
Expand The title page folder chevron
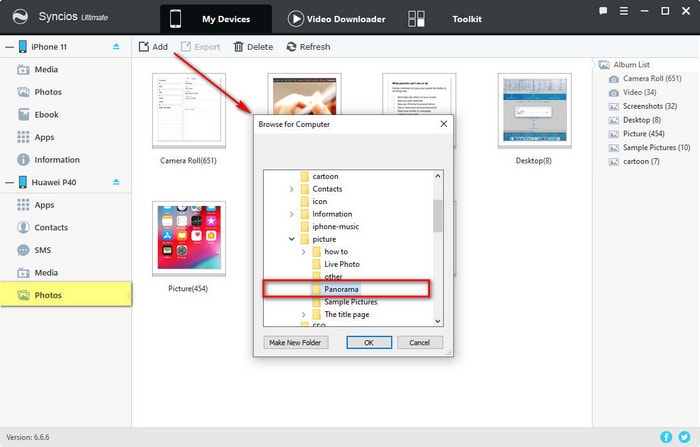point(304,315)
